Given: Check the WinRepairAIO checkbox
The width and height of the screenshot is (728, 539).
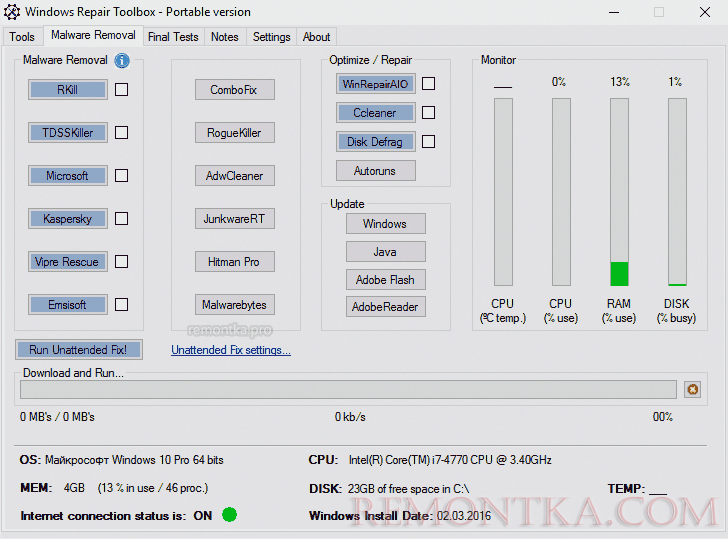Looking at the screenshot, I should point(428,84).
